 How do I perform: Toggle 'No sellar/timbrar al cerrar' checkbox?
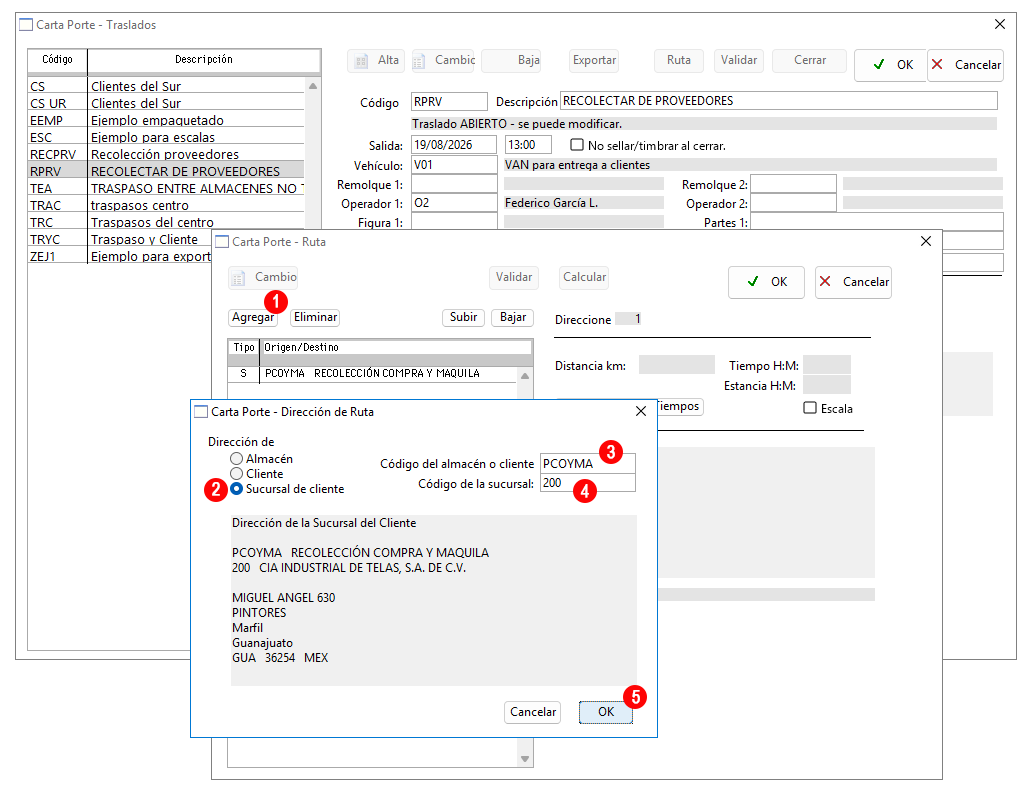click(x=577, y=145)
